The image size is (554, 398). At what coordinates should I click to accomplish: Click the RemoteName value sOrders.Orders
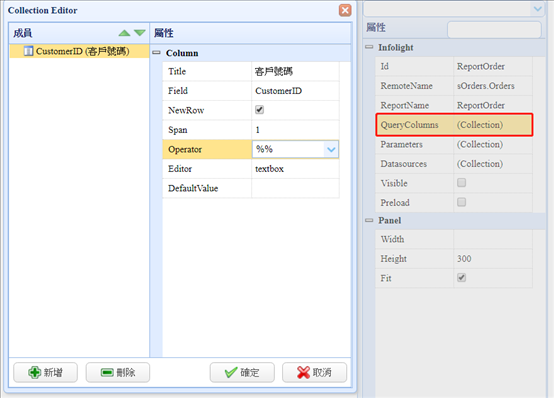[485, 86]
